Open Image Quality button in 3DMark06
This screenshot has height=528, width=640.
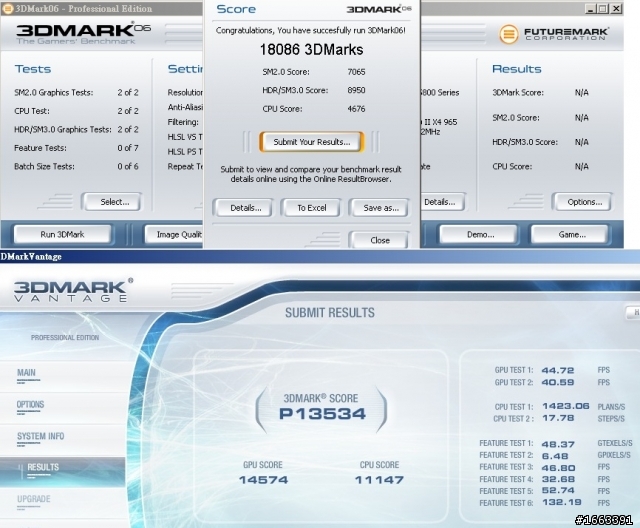(175, 235)
